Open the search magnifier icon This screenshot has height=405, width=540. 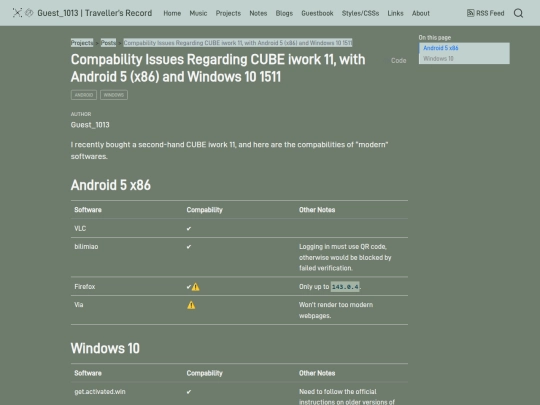point(518,13)
